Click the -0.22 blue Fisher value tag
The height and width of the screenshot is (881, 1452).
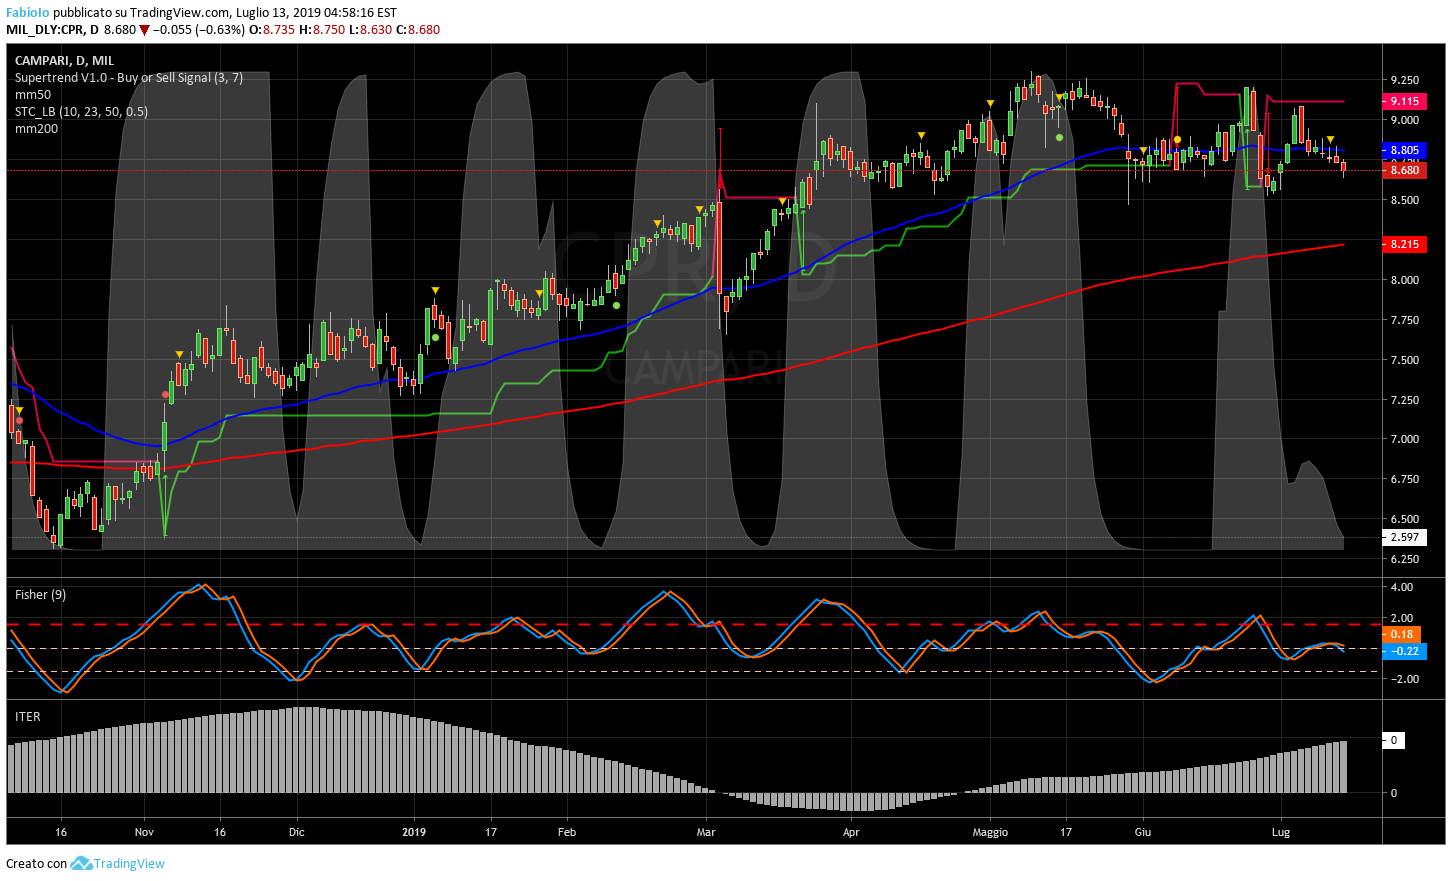pyautogui.click(x=1404, y=651)
